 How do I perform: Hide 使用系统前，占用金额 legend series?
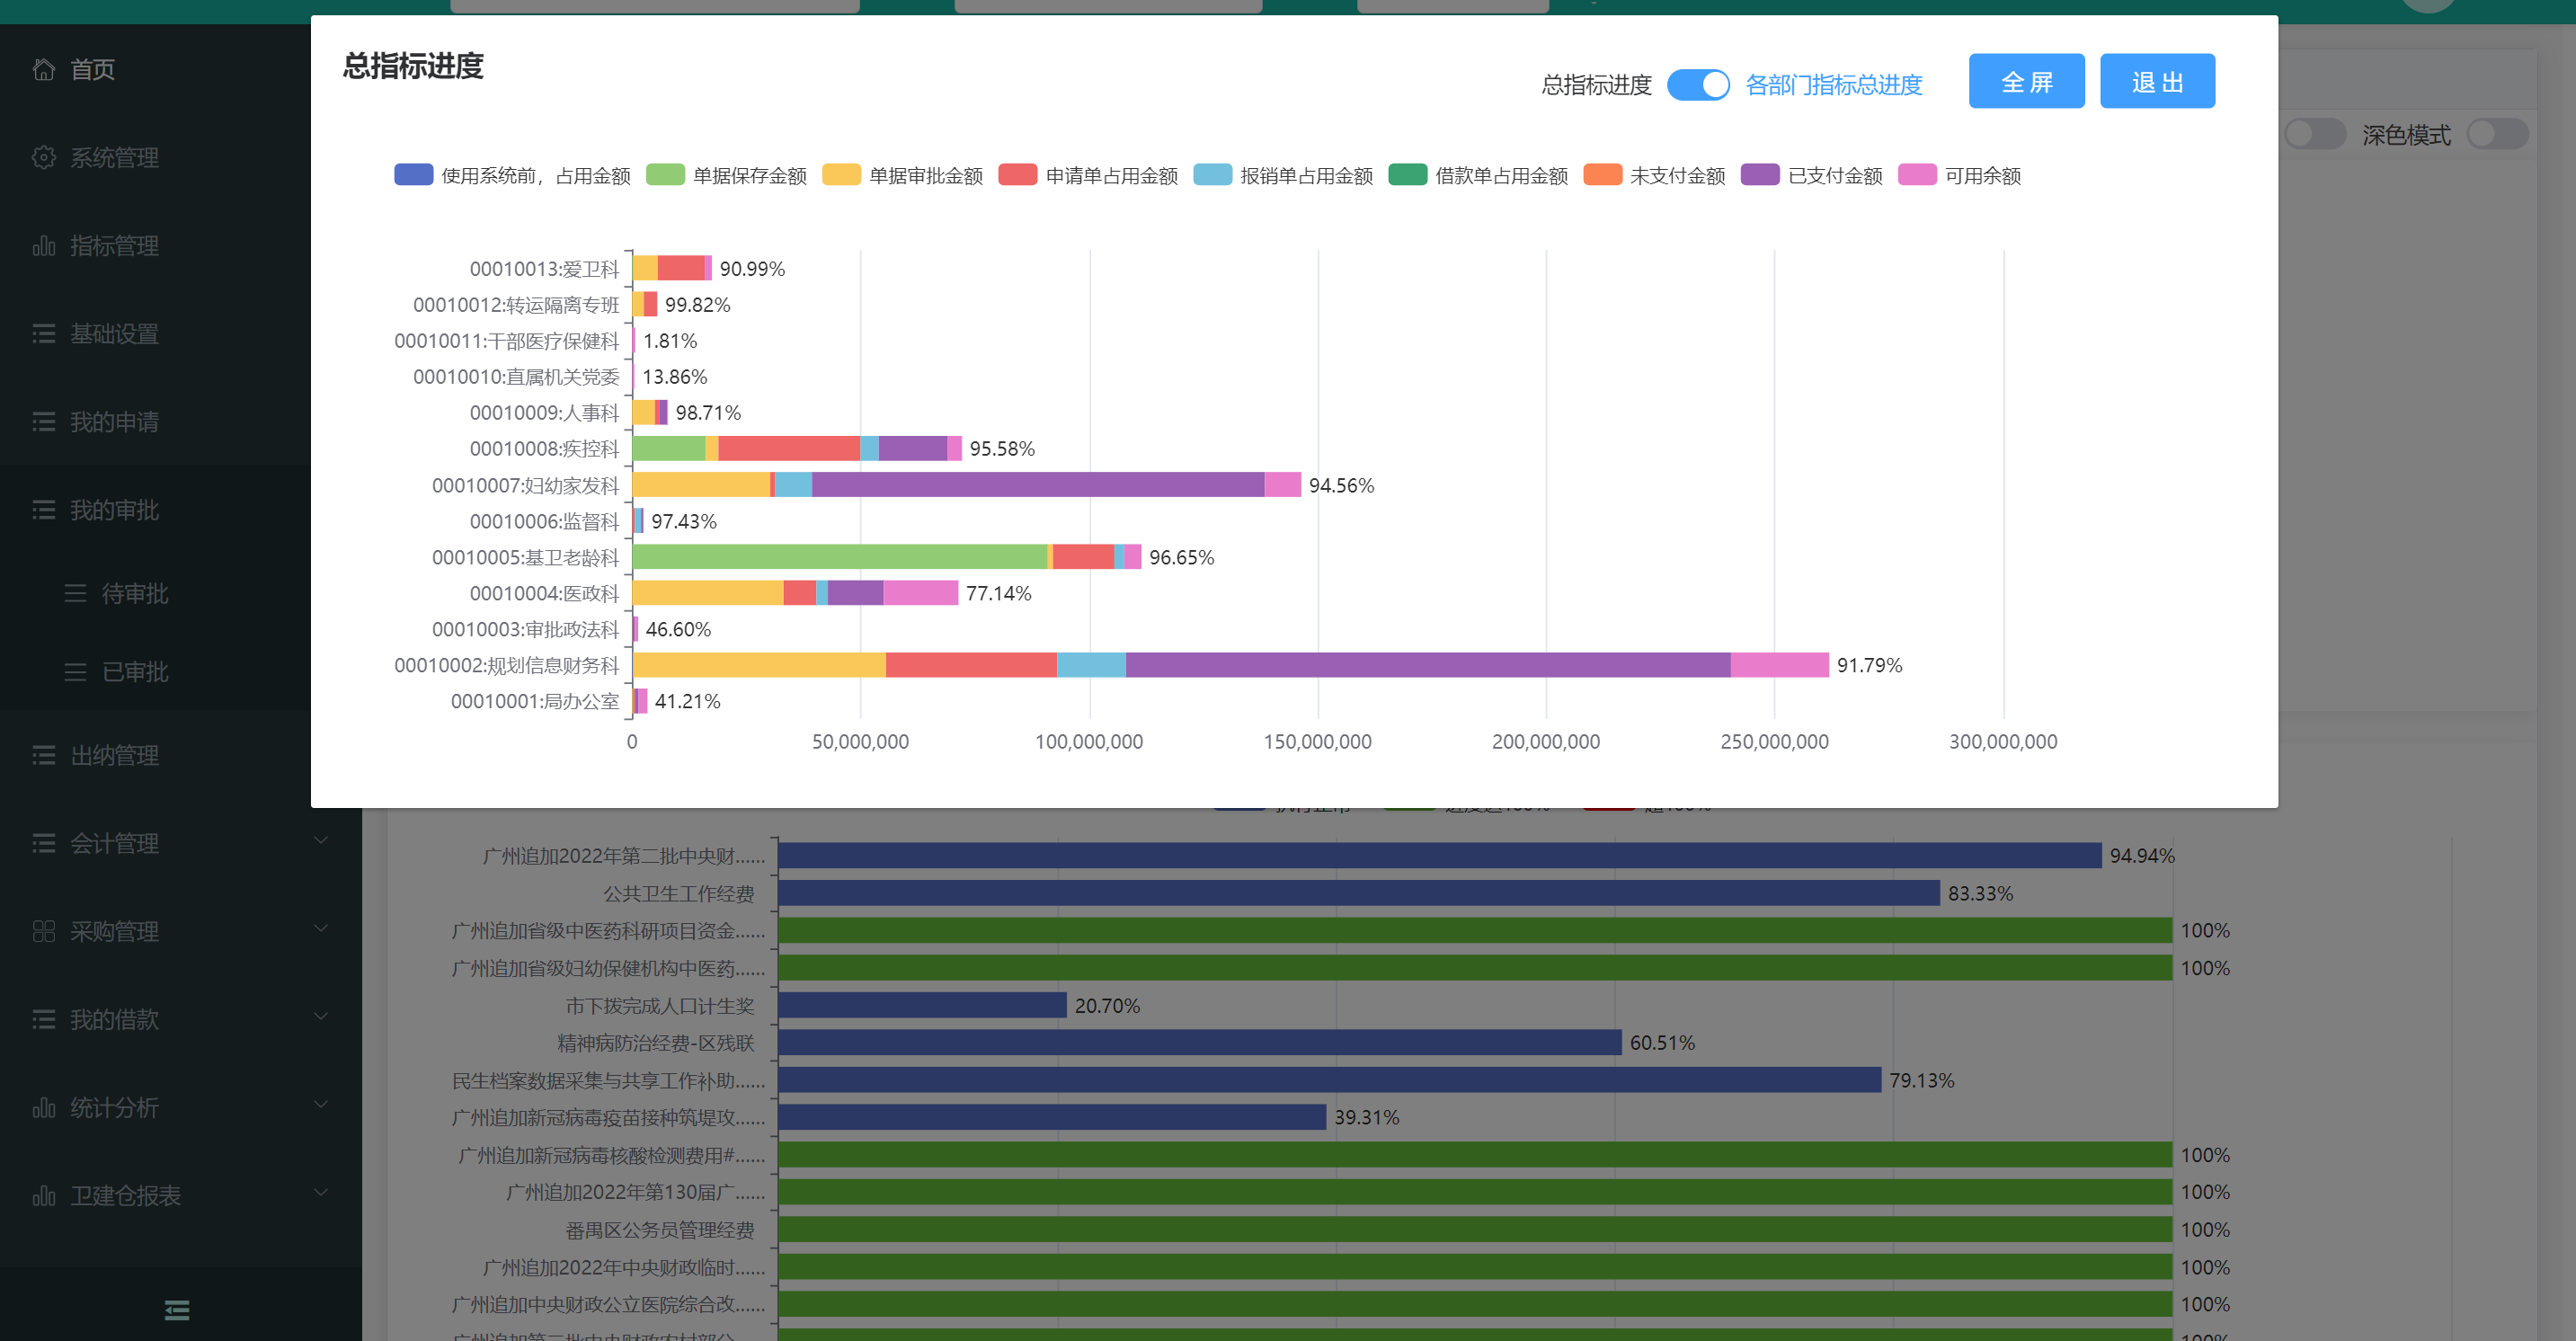click(x=512, y=175)
